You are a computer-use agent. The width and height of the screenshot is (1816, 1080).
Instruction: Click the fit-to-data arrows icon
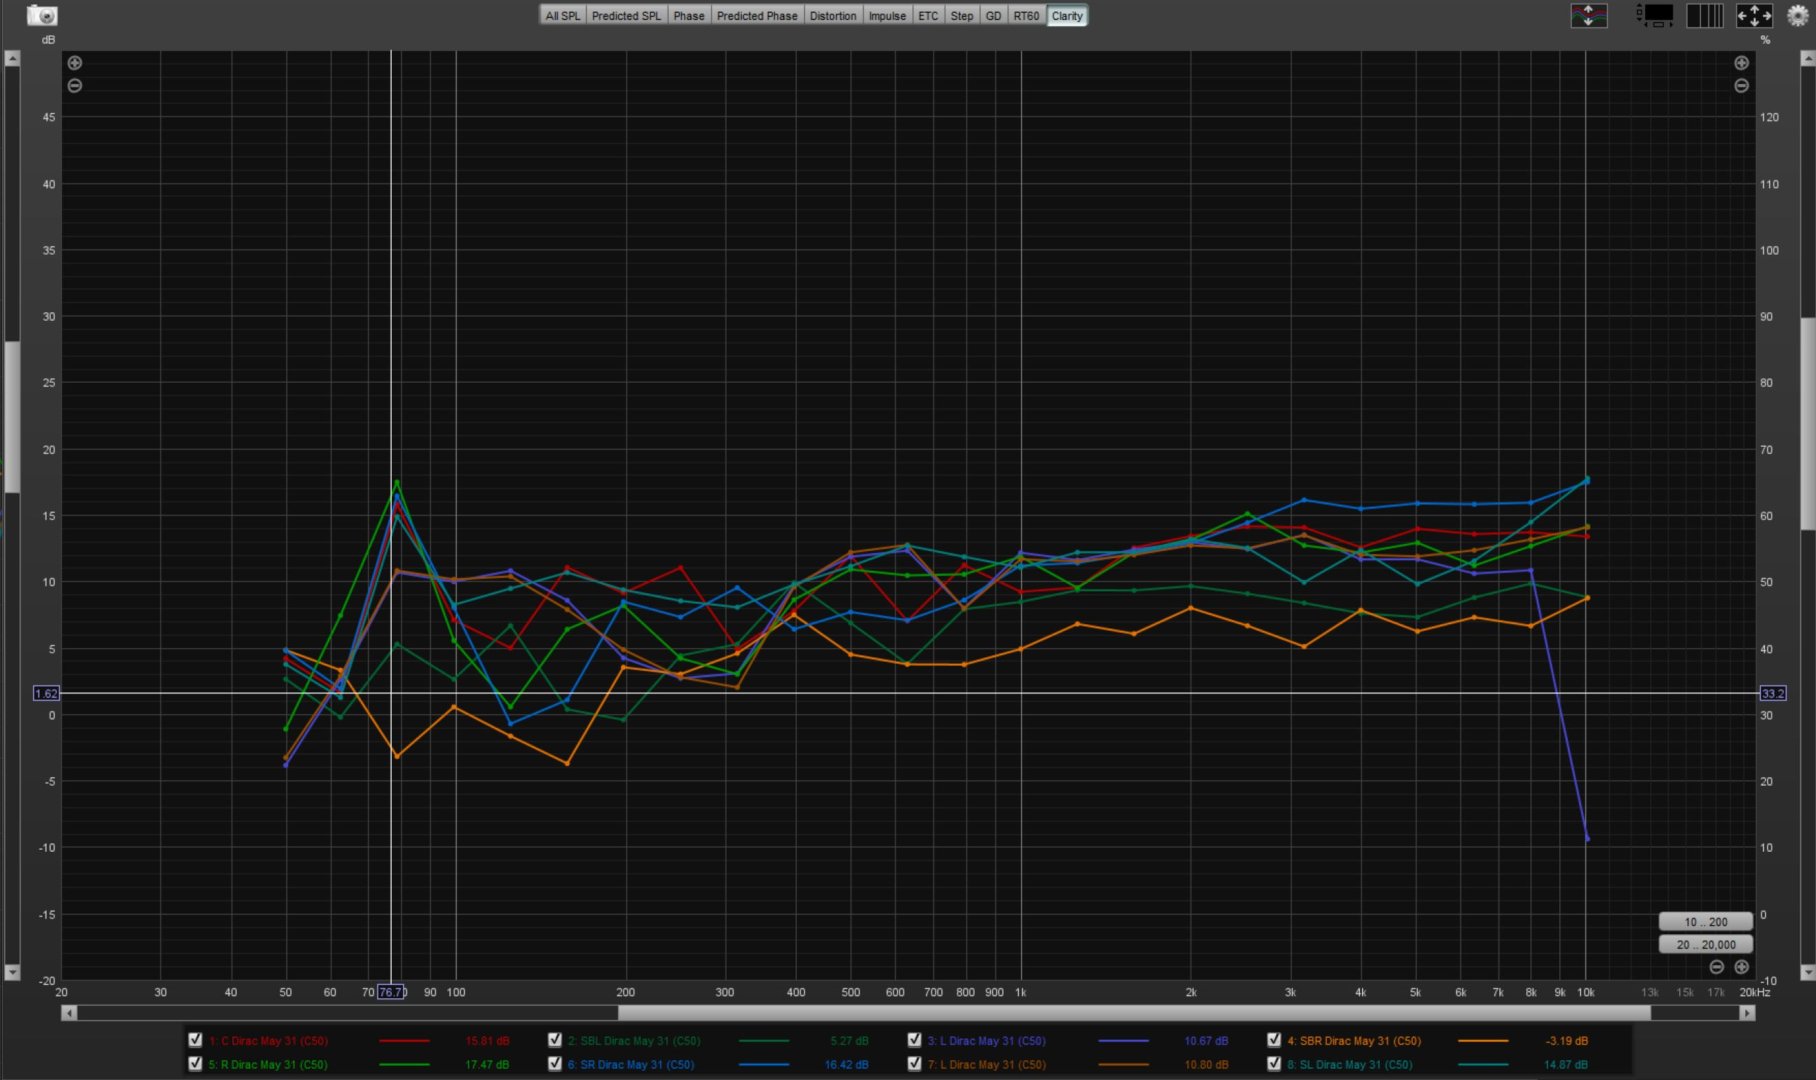click(x=1754, y=16)
